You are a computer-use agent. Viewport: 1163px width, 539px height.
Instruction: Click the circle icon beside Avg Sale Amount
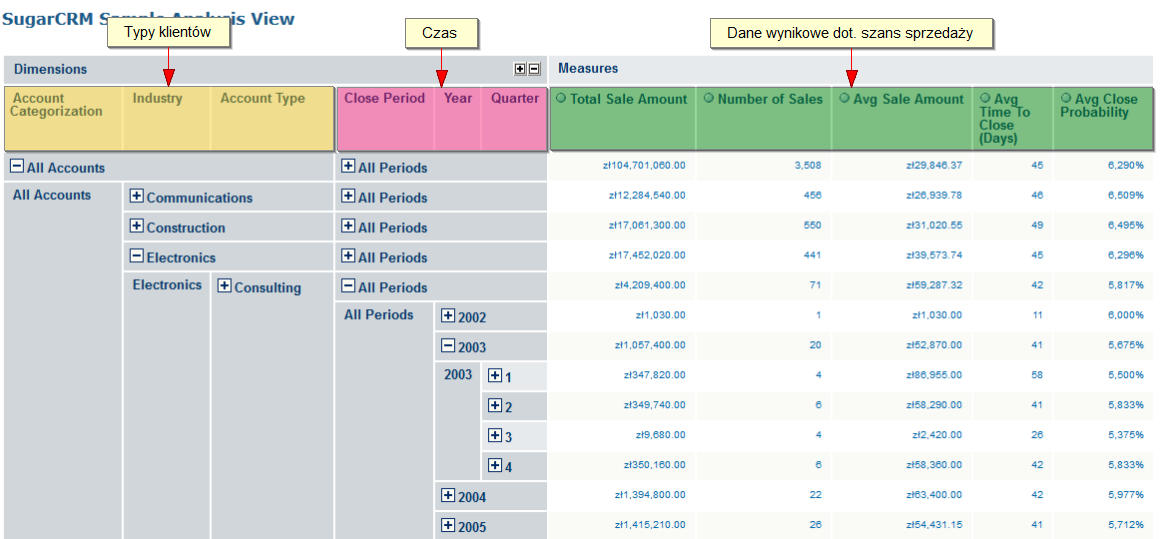pos(844,98)
